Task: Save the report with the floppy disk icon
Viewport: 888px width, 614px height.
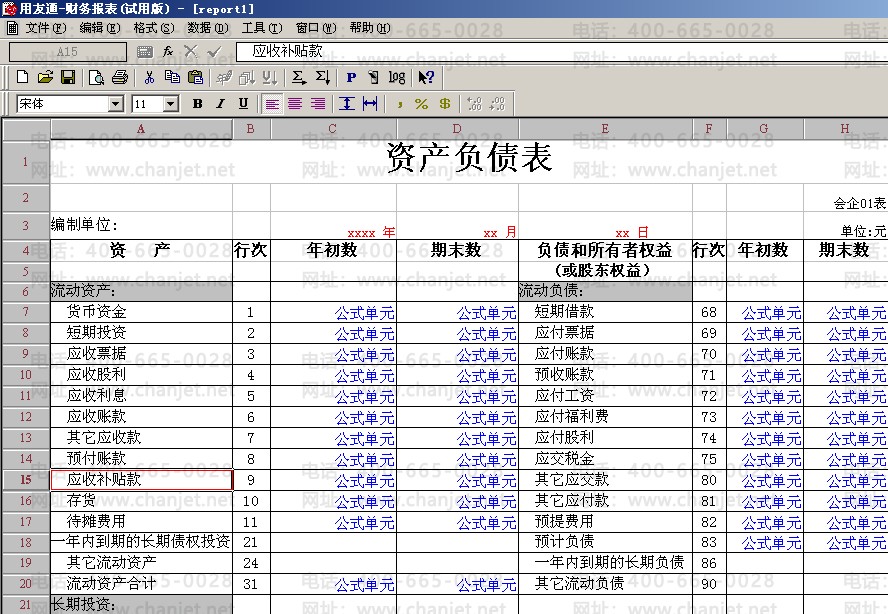Action: pyautogui.click(x=68, y=77)
